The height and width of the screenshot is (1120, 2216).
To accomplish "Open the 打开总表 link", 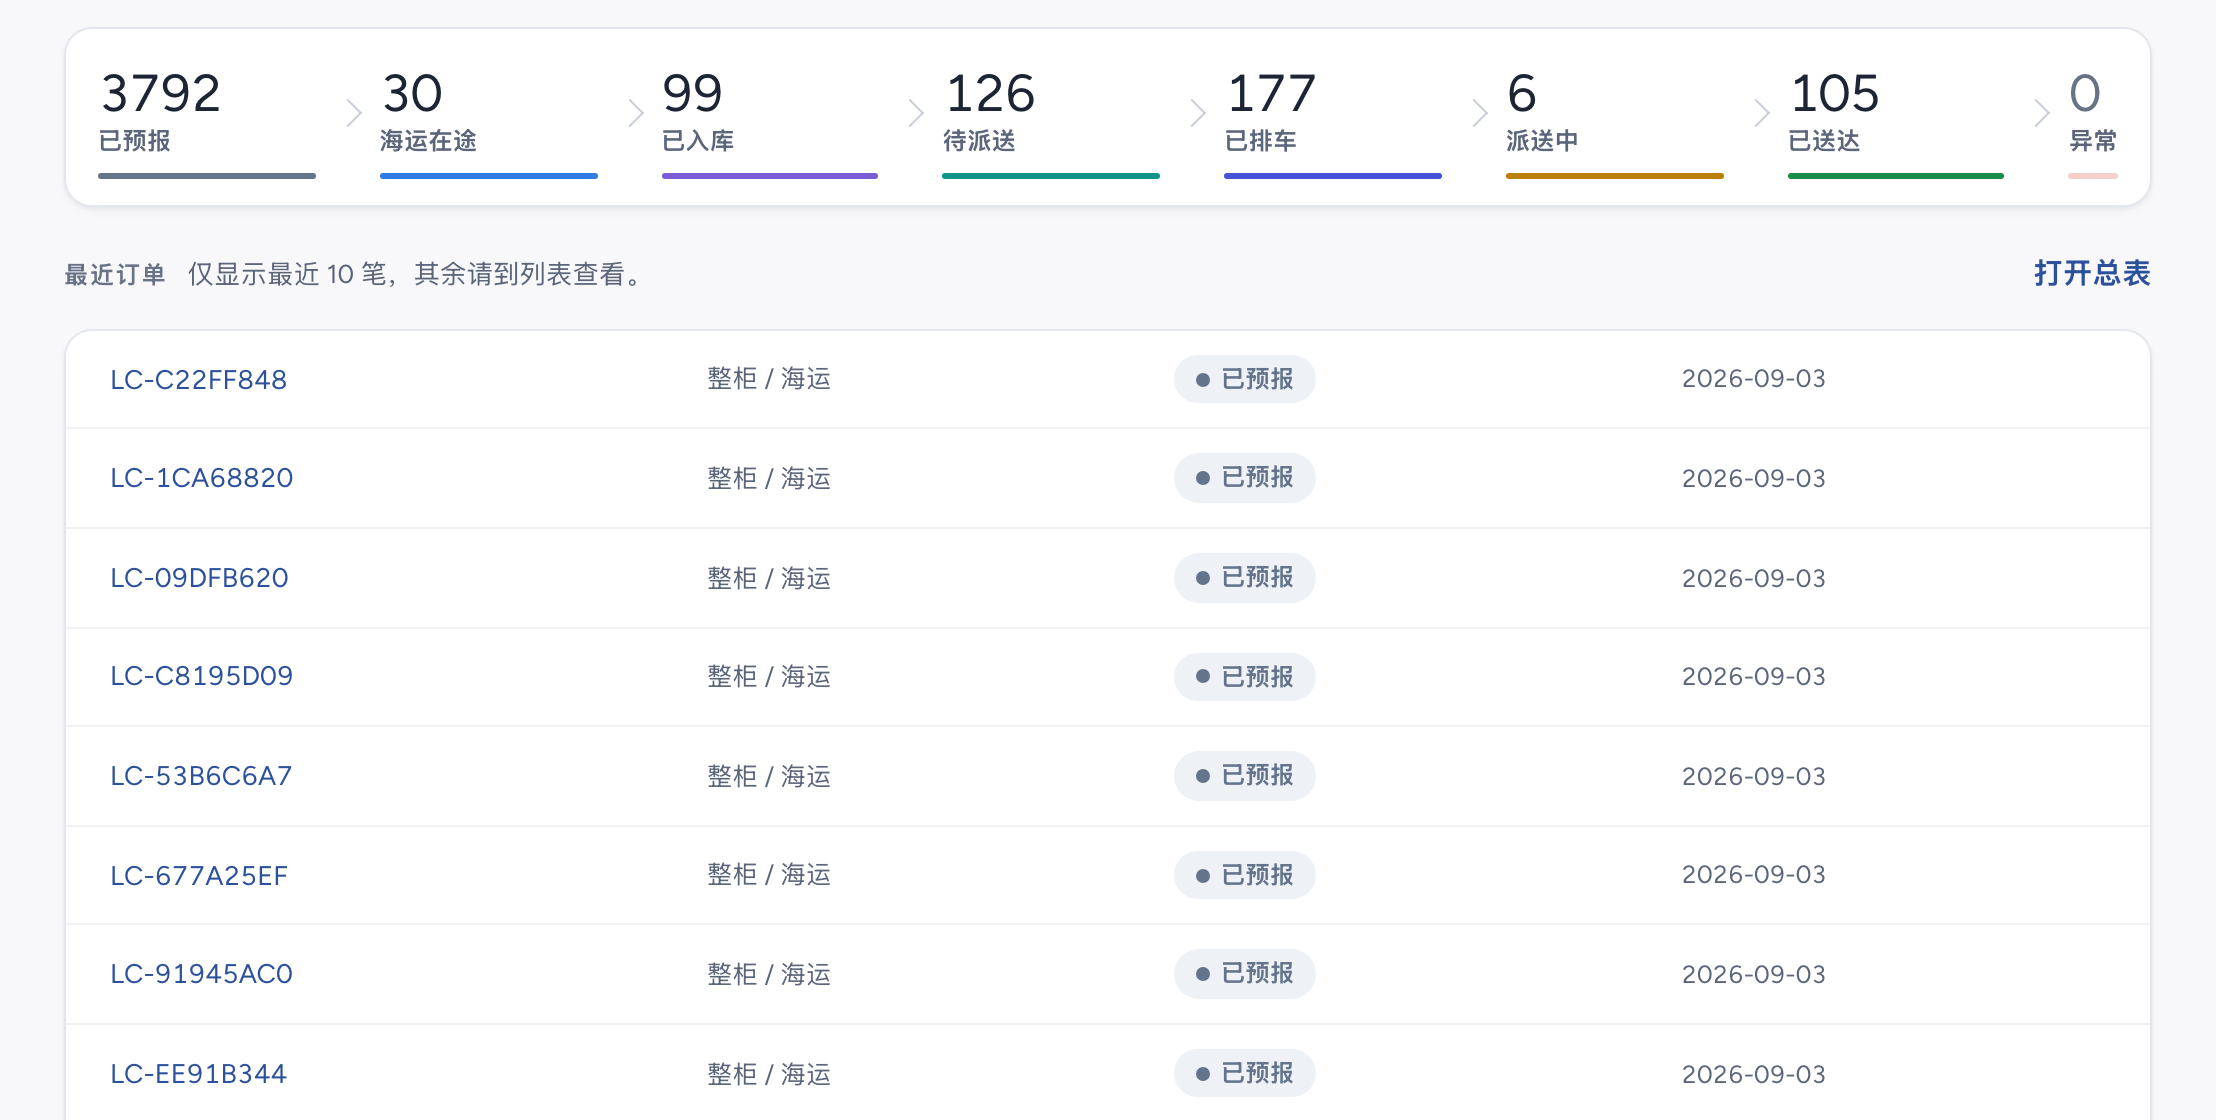I will (2092, 273).
